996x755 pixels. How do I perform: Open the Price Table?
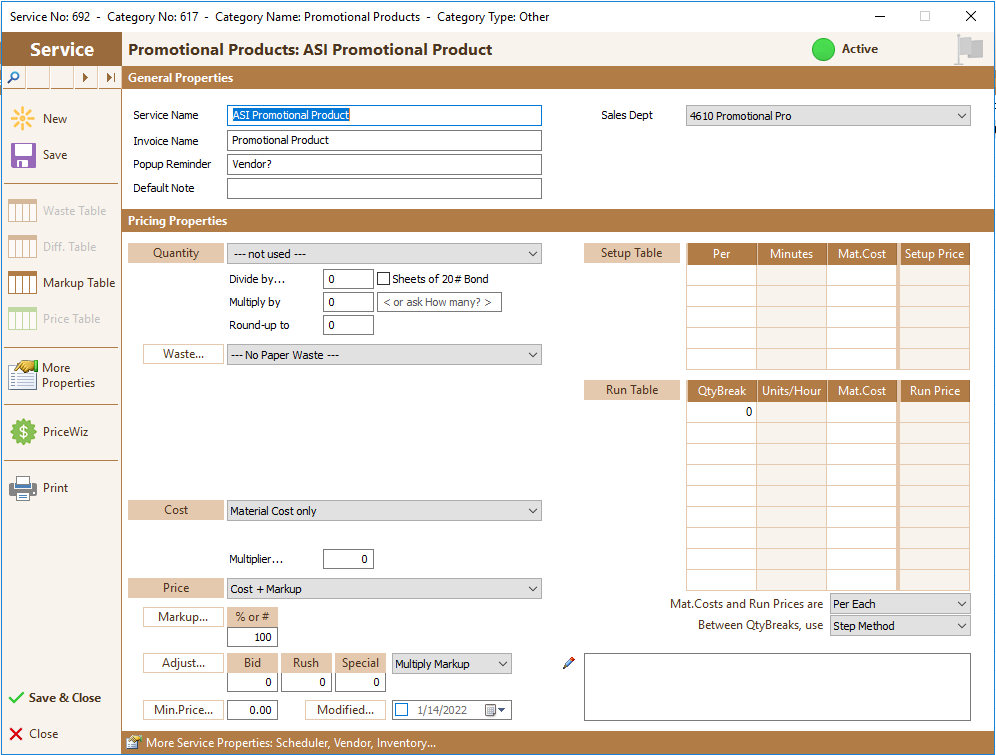tap(55, 319)
